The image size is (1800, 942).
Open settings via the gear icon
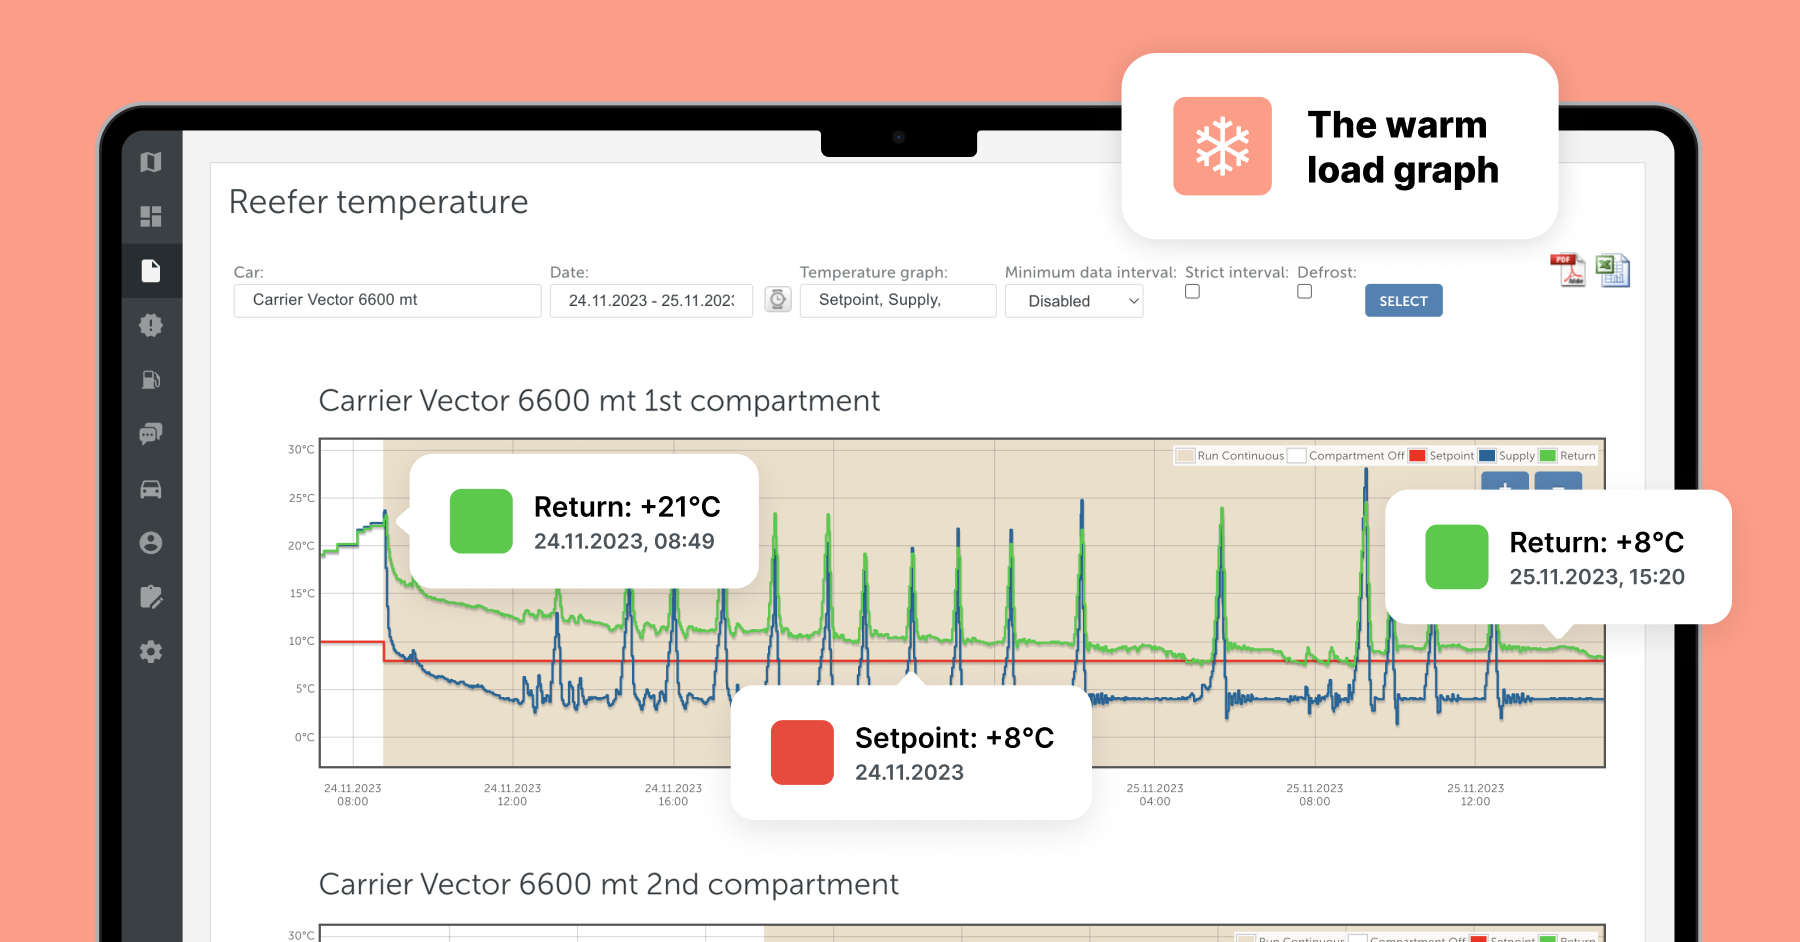[x=151, y=651]
